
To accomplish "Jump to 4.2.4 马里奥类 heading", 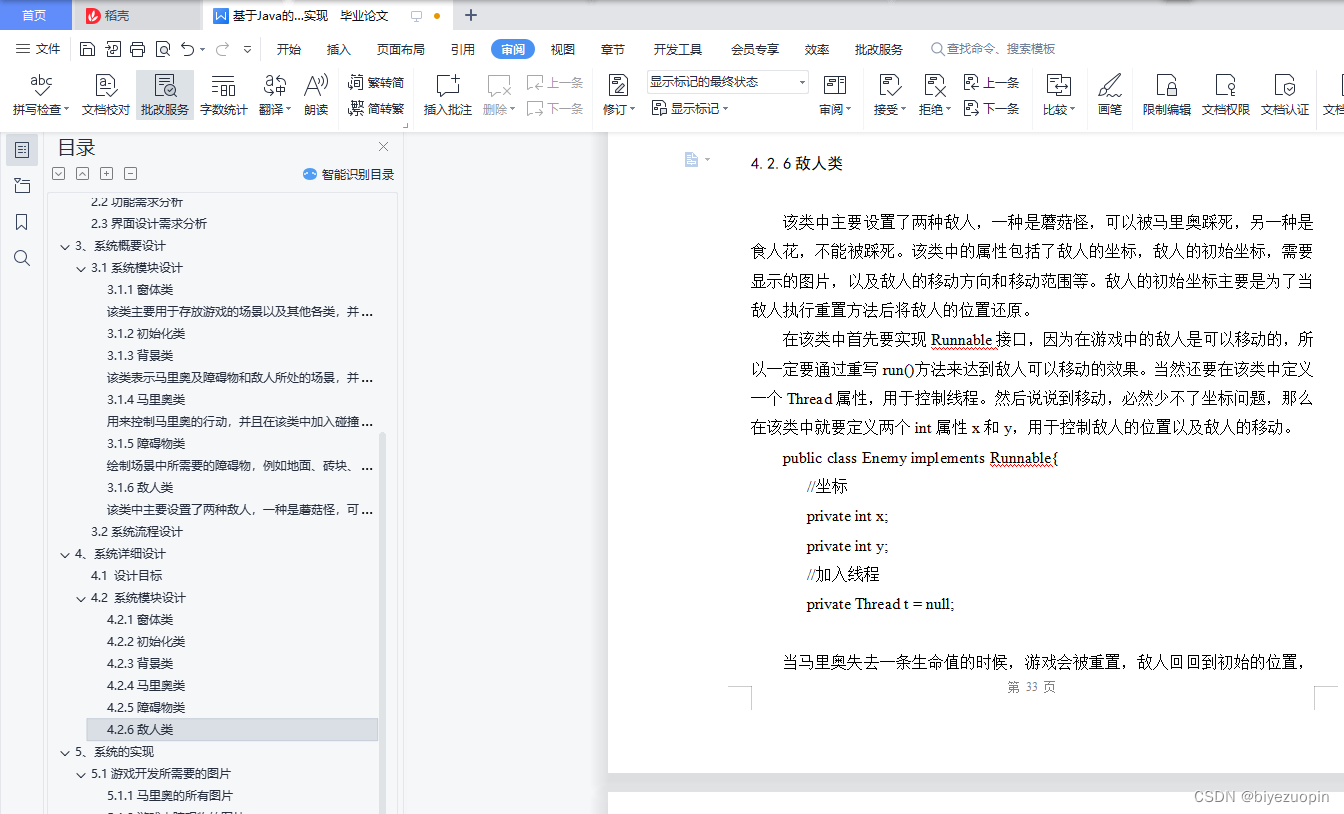I will [x=146, y=686].
